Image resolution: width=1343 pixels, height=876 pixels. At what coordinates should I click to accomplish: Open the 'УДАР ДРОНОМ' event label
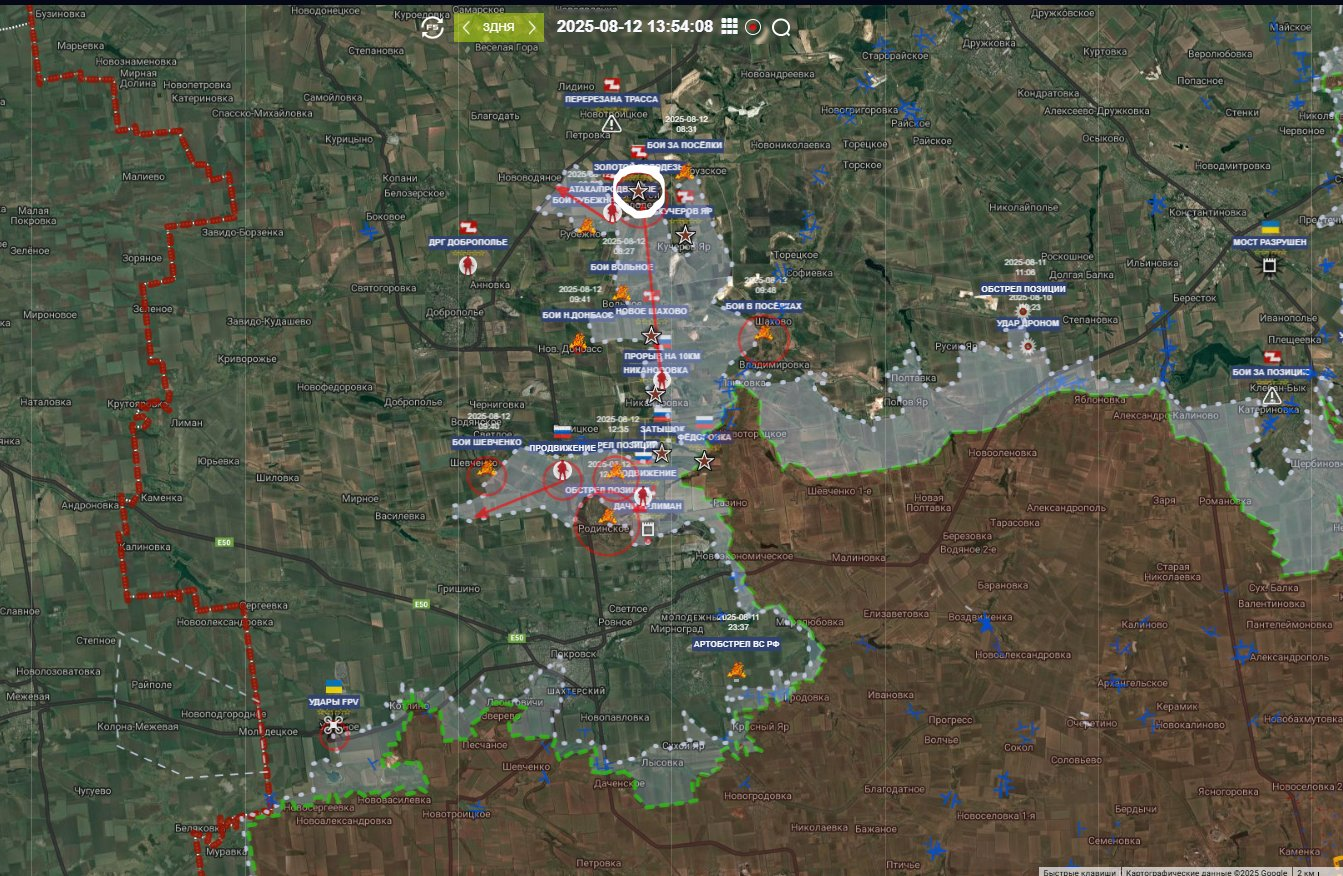1027,324
